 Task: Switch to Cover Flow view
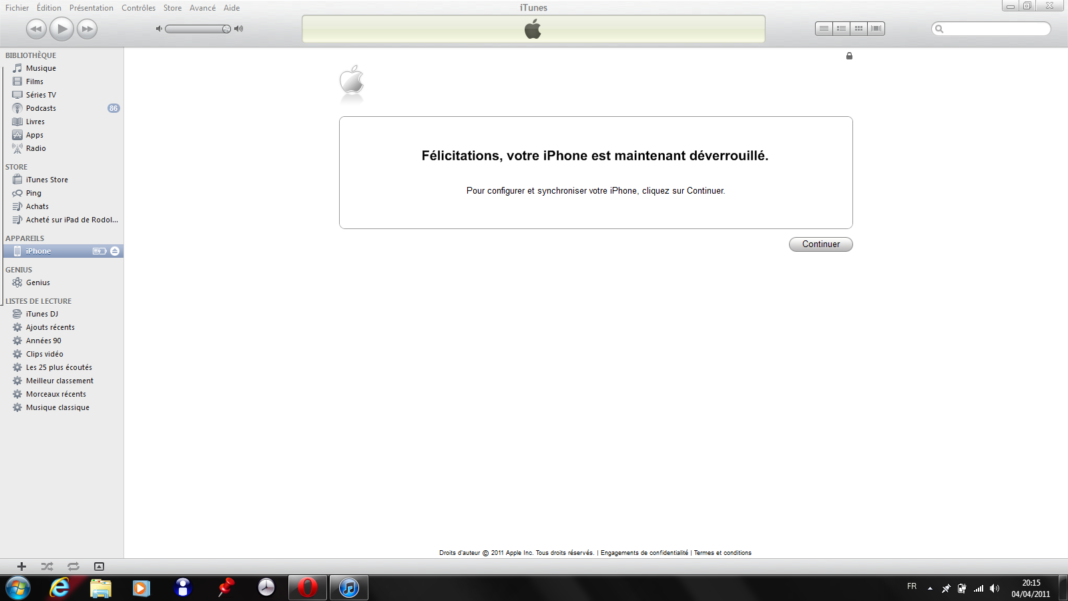point(876,29)
